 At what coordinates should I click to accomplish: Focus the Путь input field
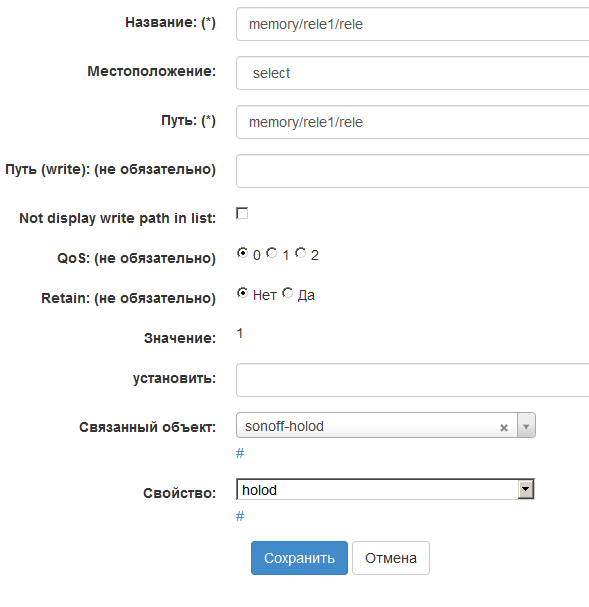(x=413, y=122)
